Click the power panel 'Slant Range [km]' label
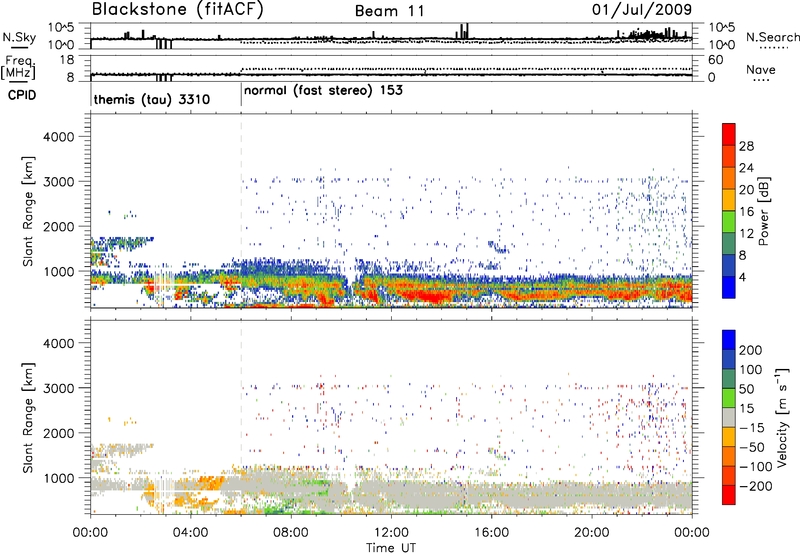Viewport: 800px width, 554px height. tap(28, 211)
